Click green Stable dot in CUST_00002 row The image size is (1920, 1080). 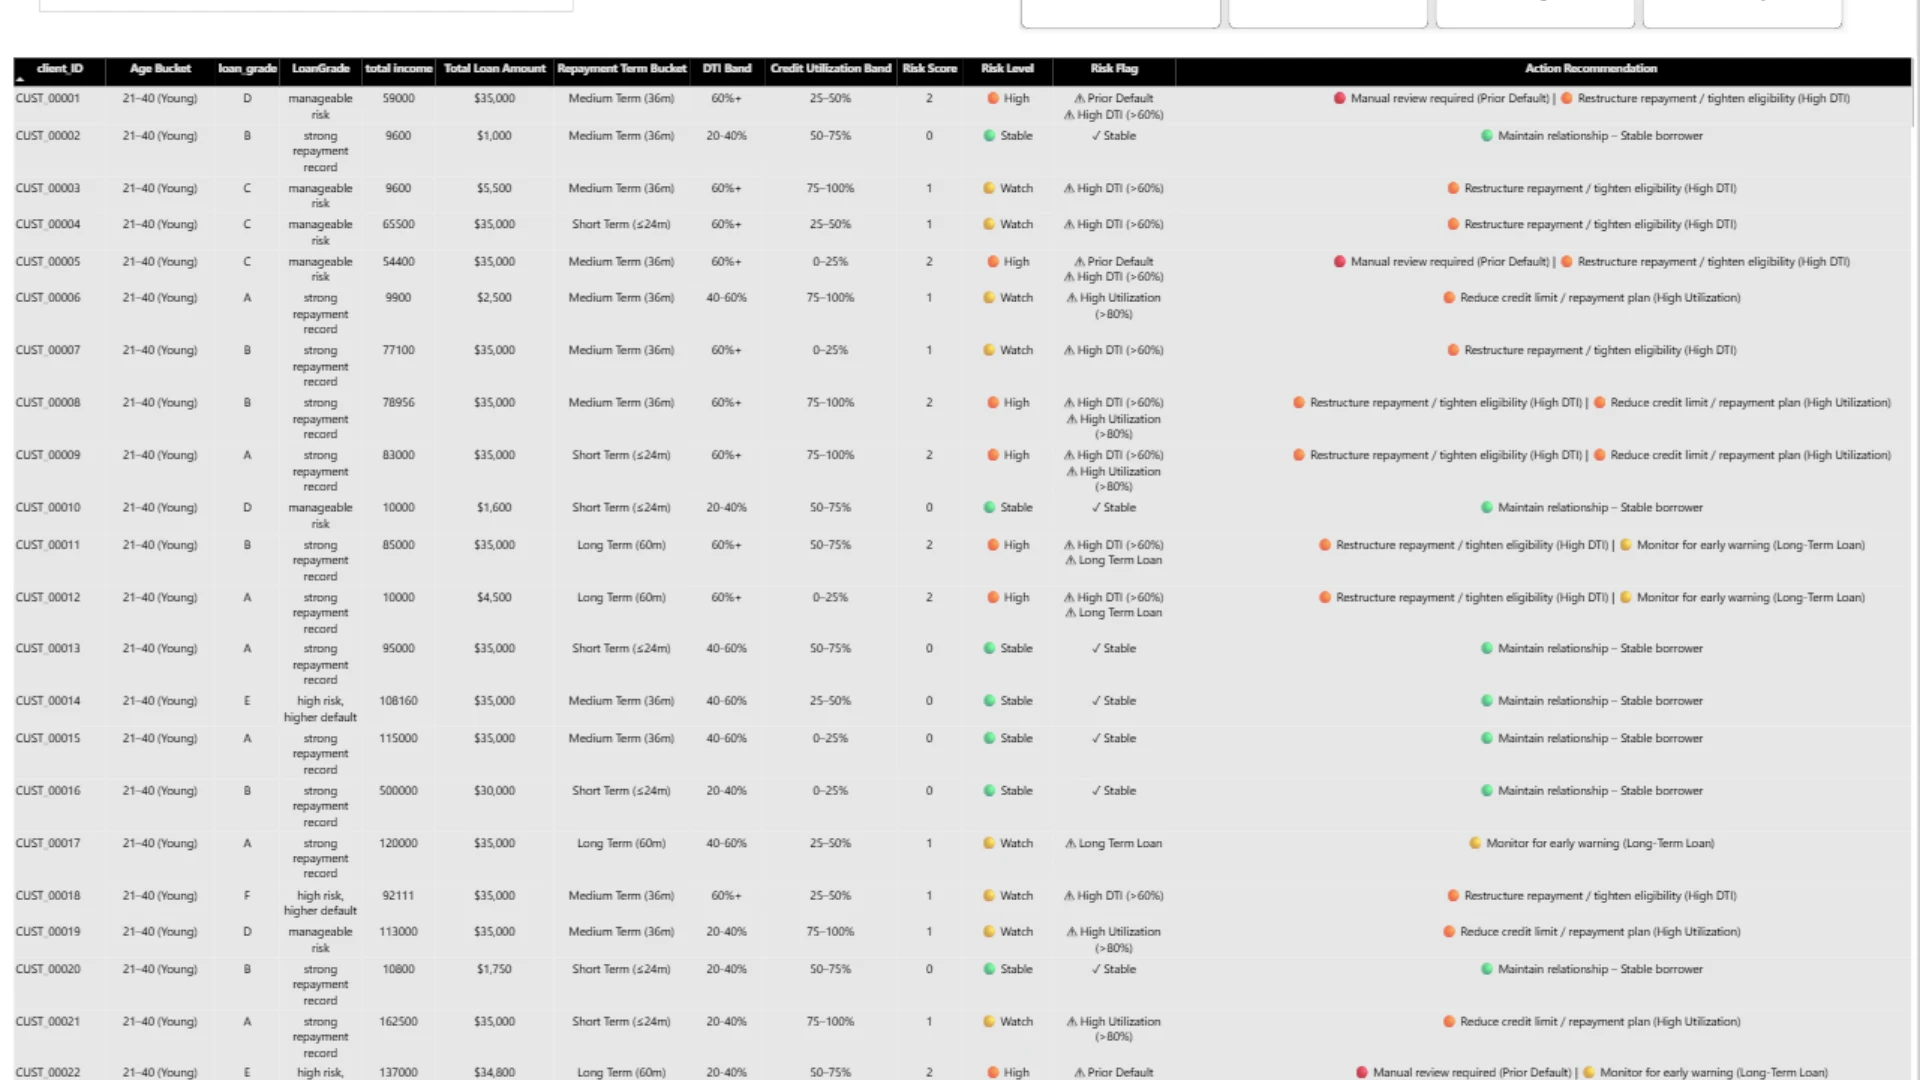pos(989,136)
